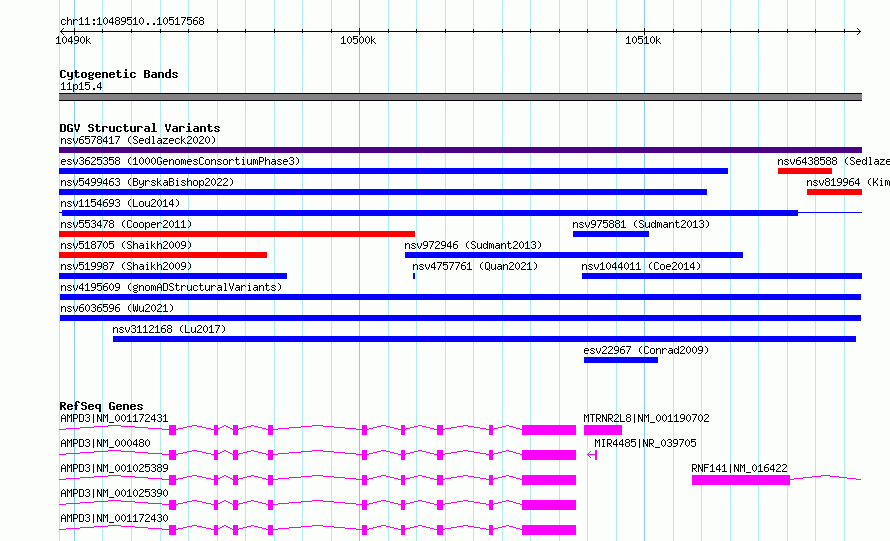The image size is (890, 541).
Task: Click the chr11:10489510..10517568 coordinate label
Action: (132, 22)
